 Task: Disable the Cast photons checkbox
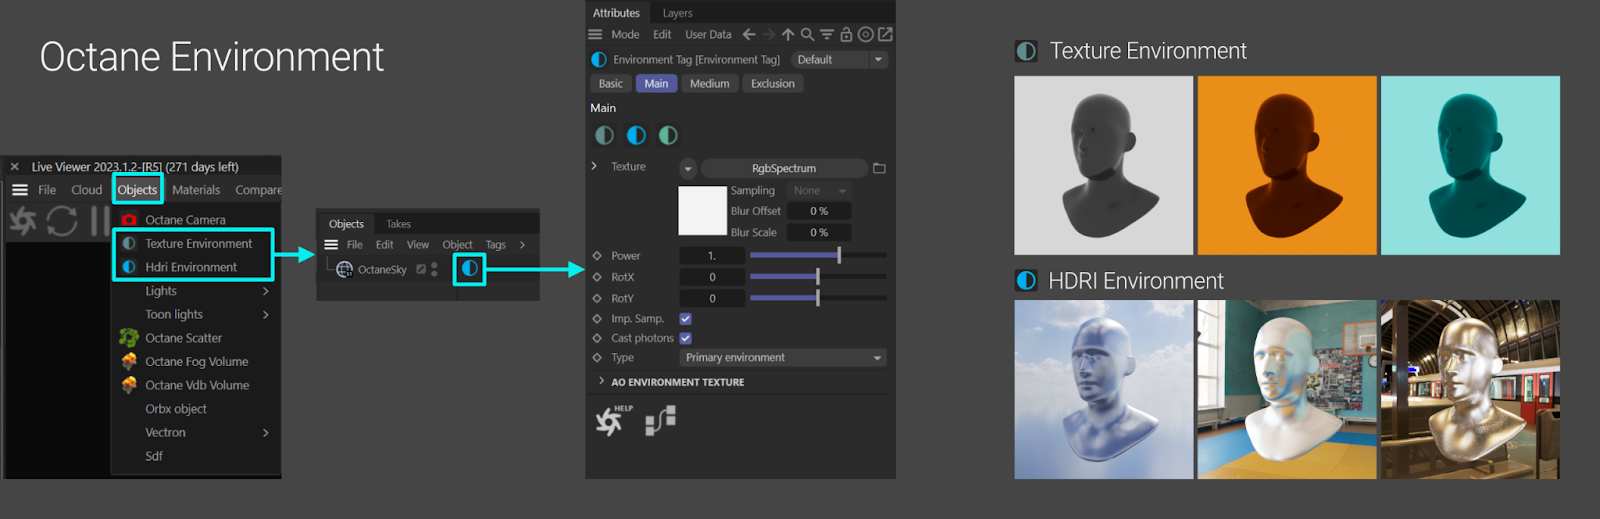[x=686, y=338]
